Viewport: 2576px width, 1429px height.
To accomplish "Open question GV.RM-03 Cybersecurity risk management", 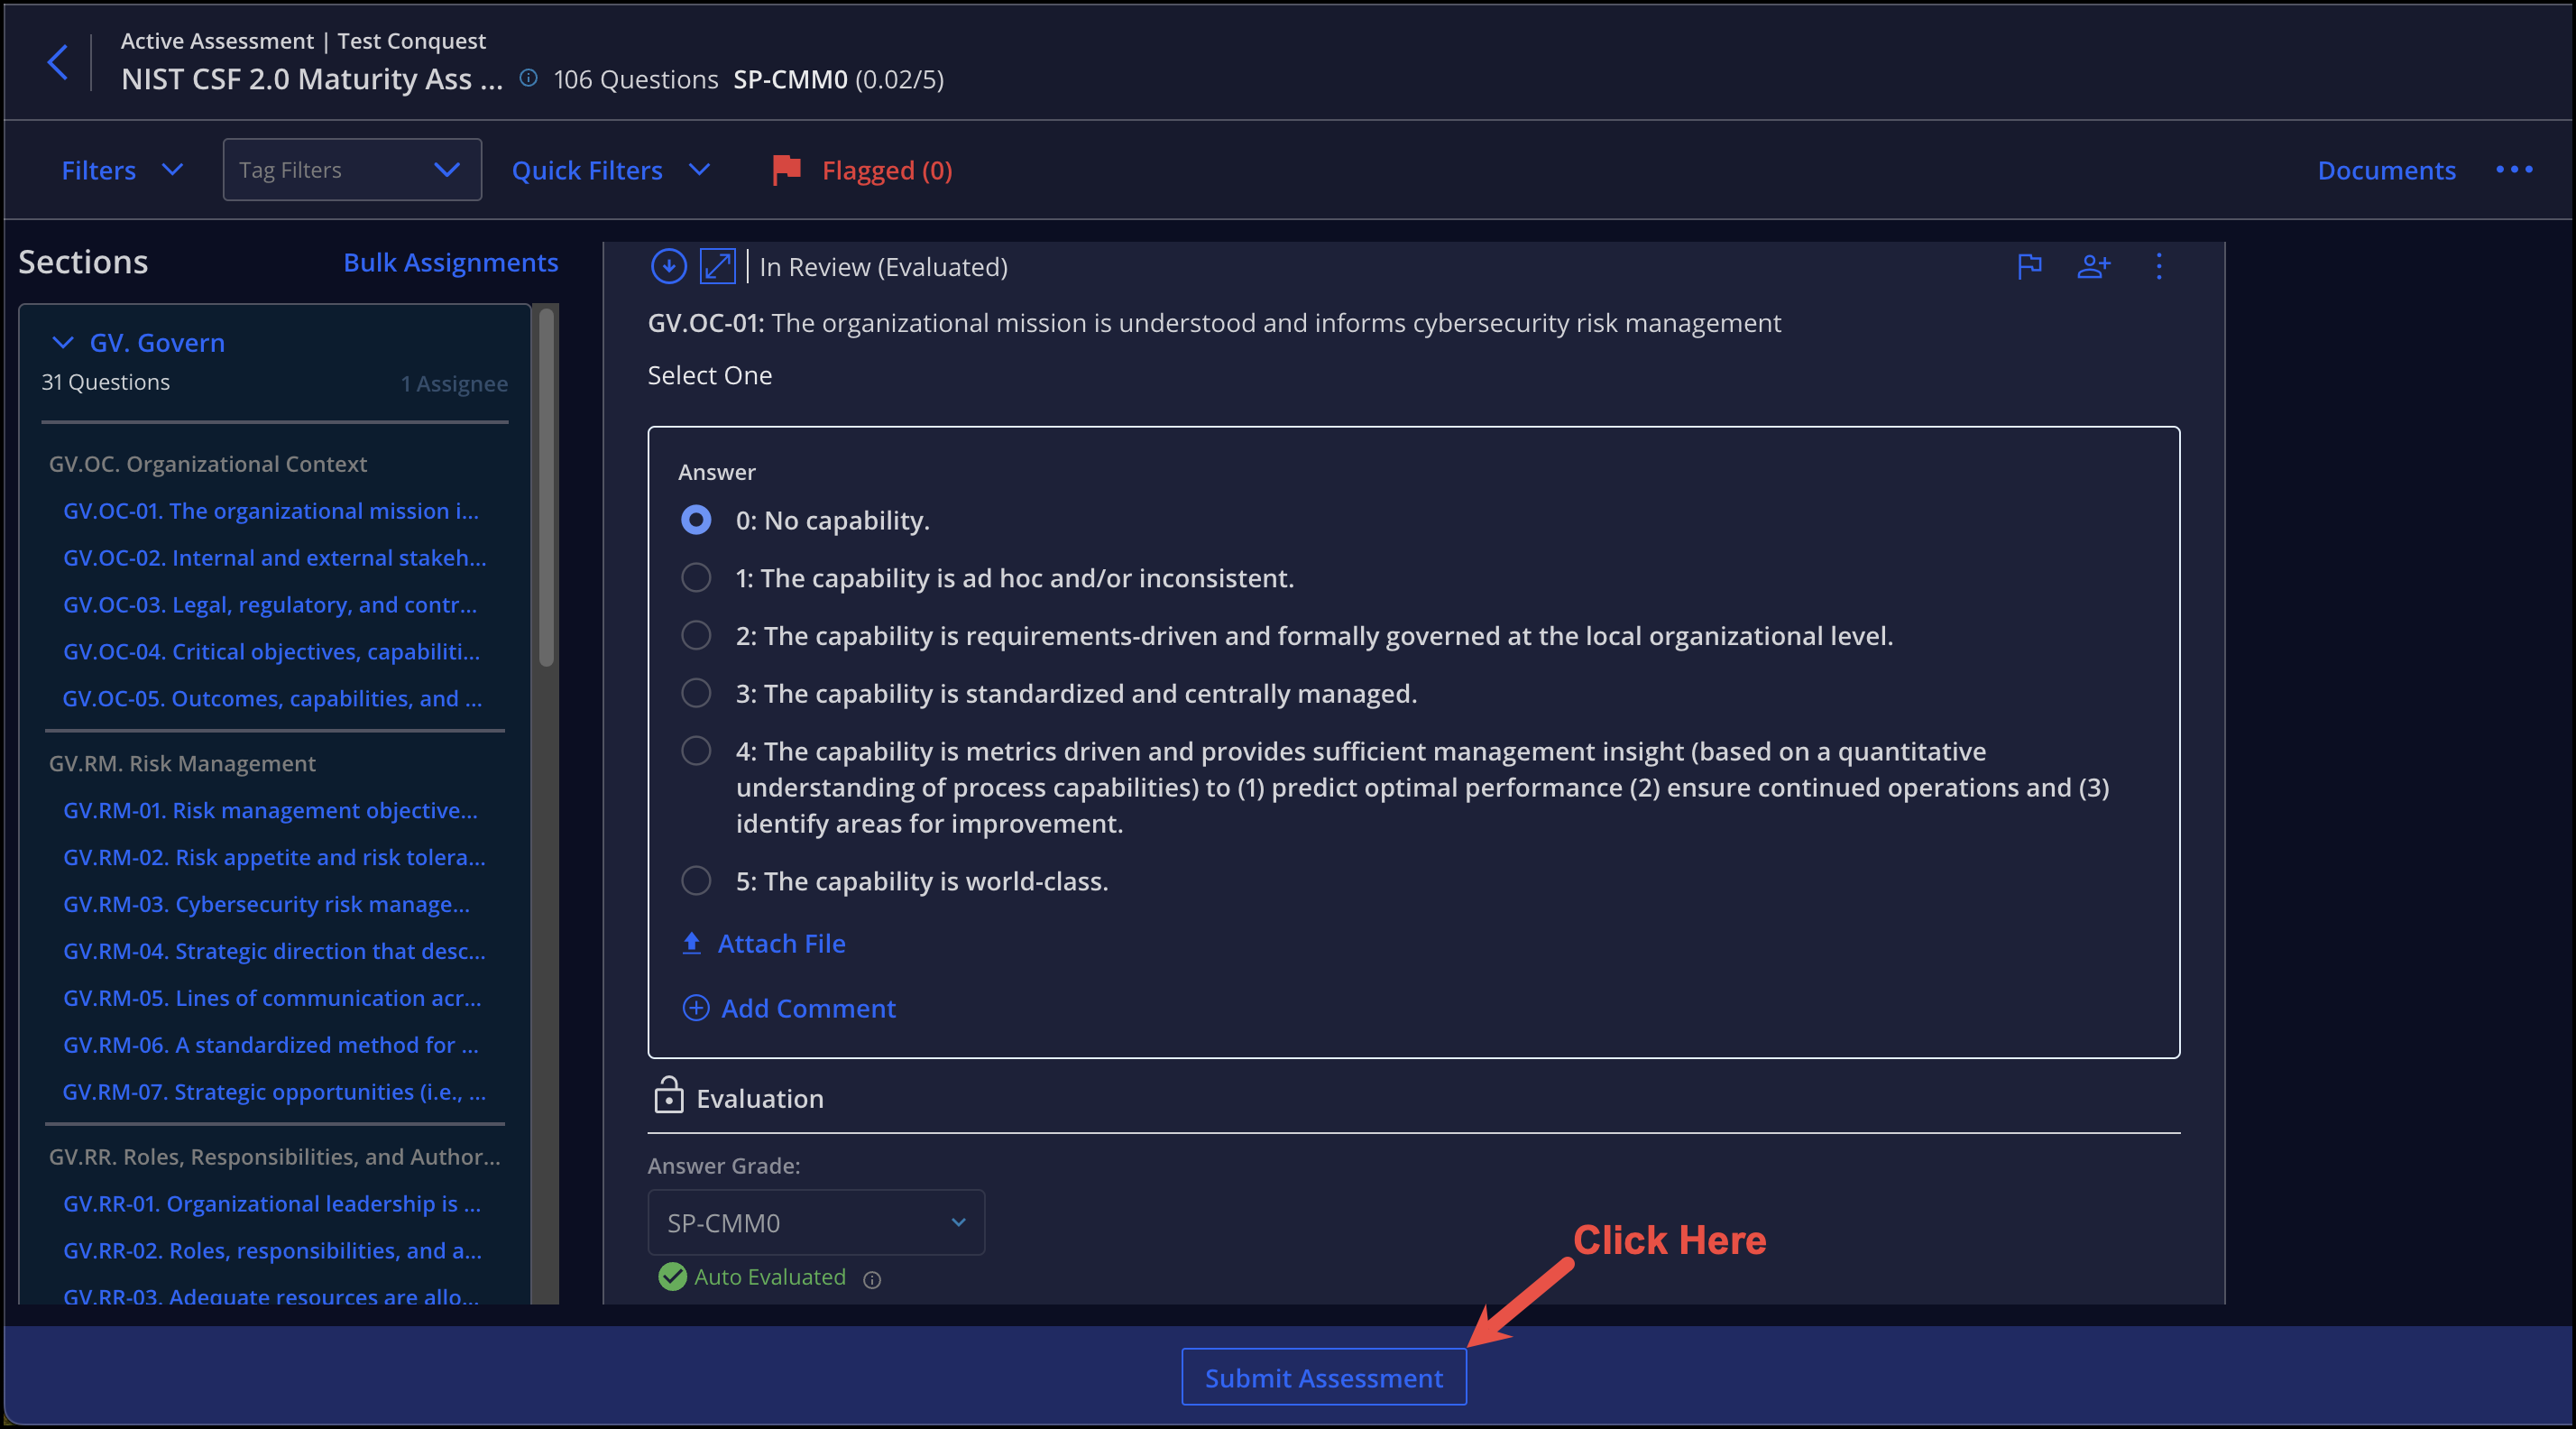I will point(266,904).
